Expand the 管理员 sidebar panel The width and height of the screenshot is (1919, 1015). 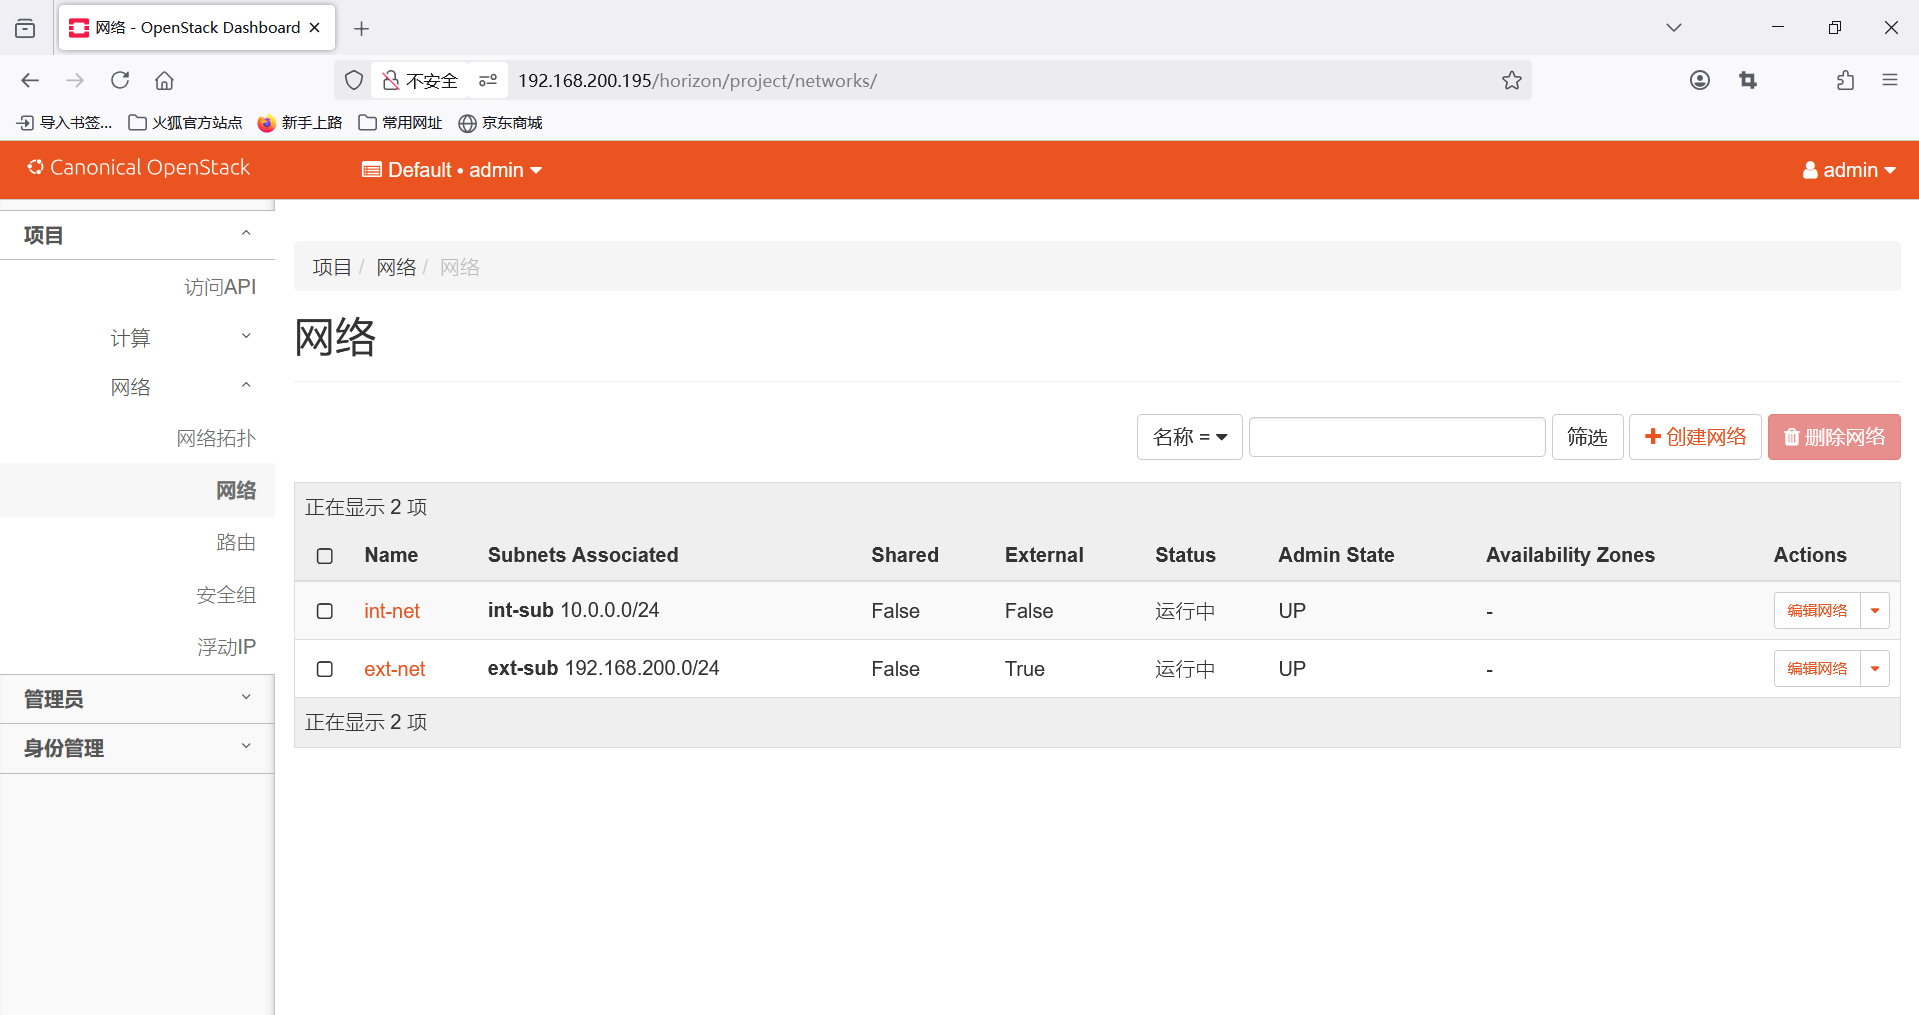(x=137, y=699)
